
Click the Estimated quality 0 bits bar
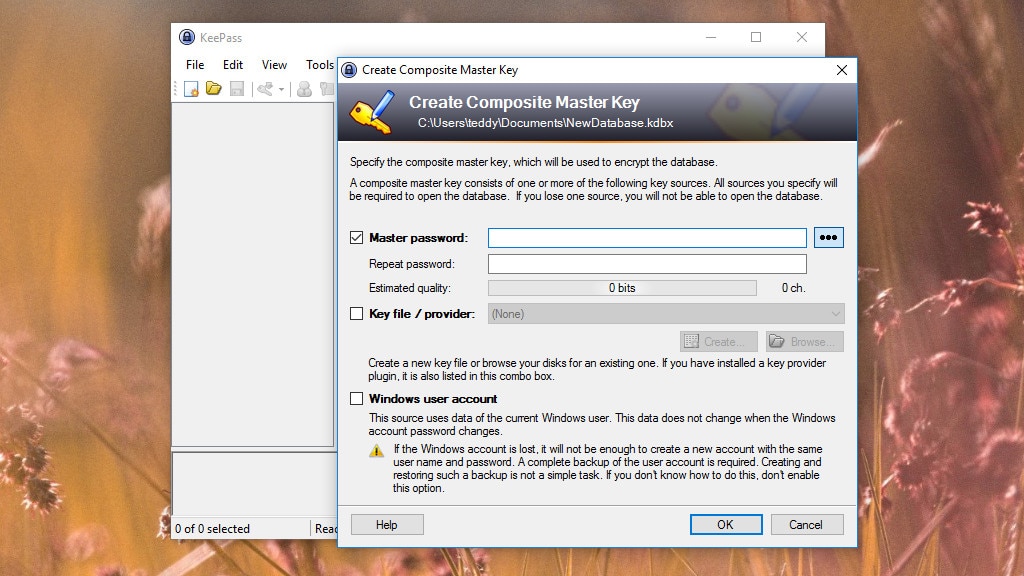pyautogui.click(x=622, y=288)
